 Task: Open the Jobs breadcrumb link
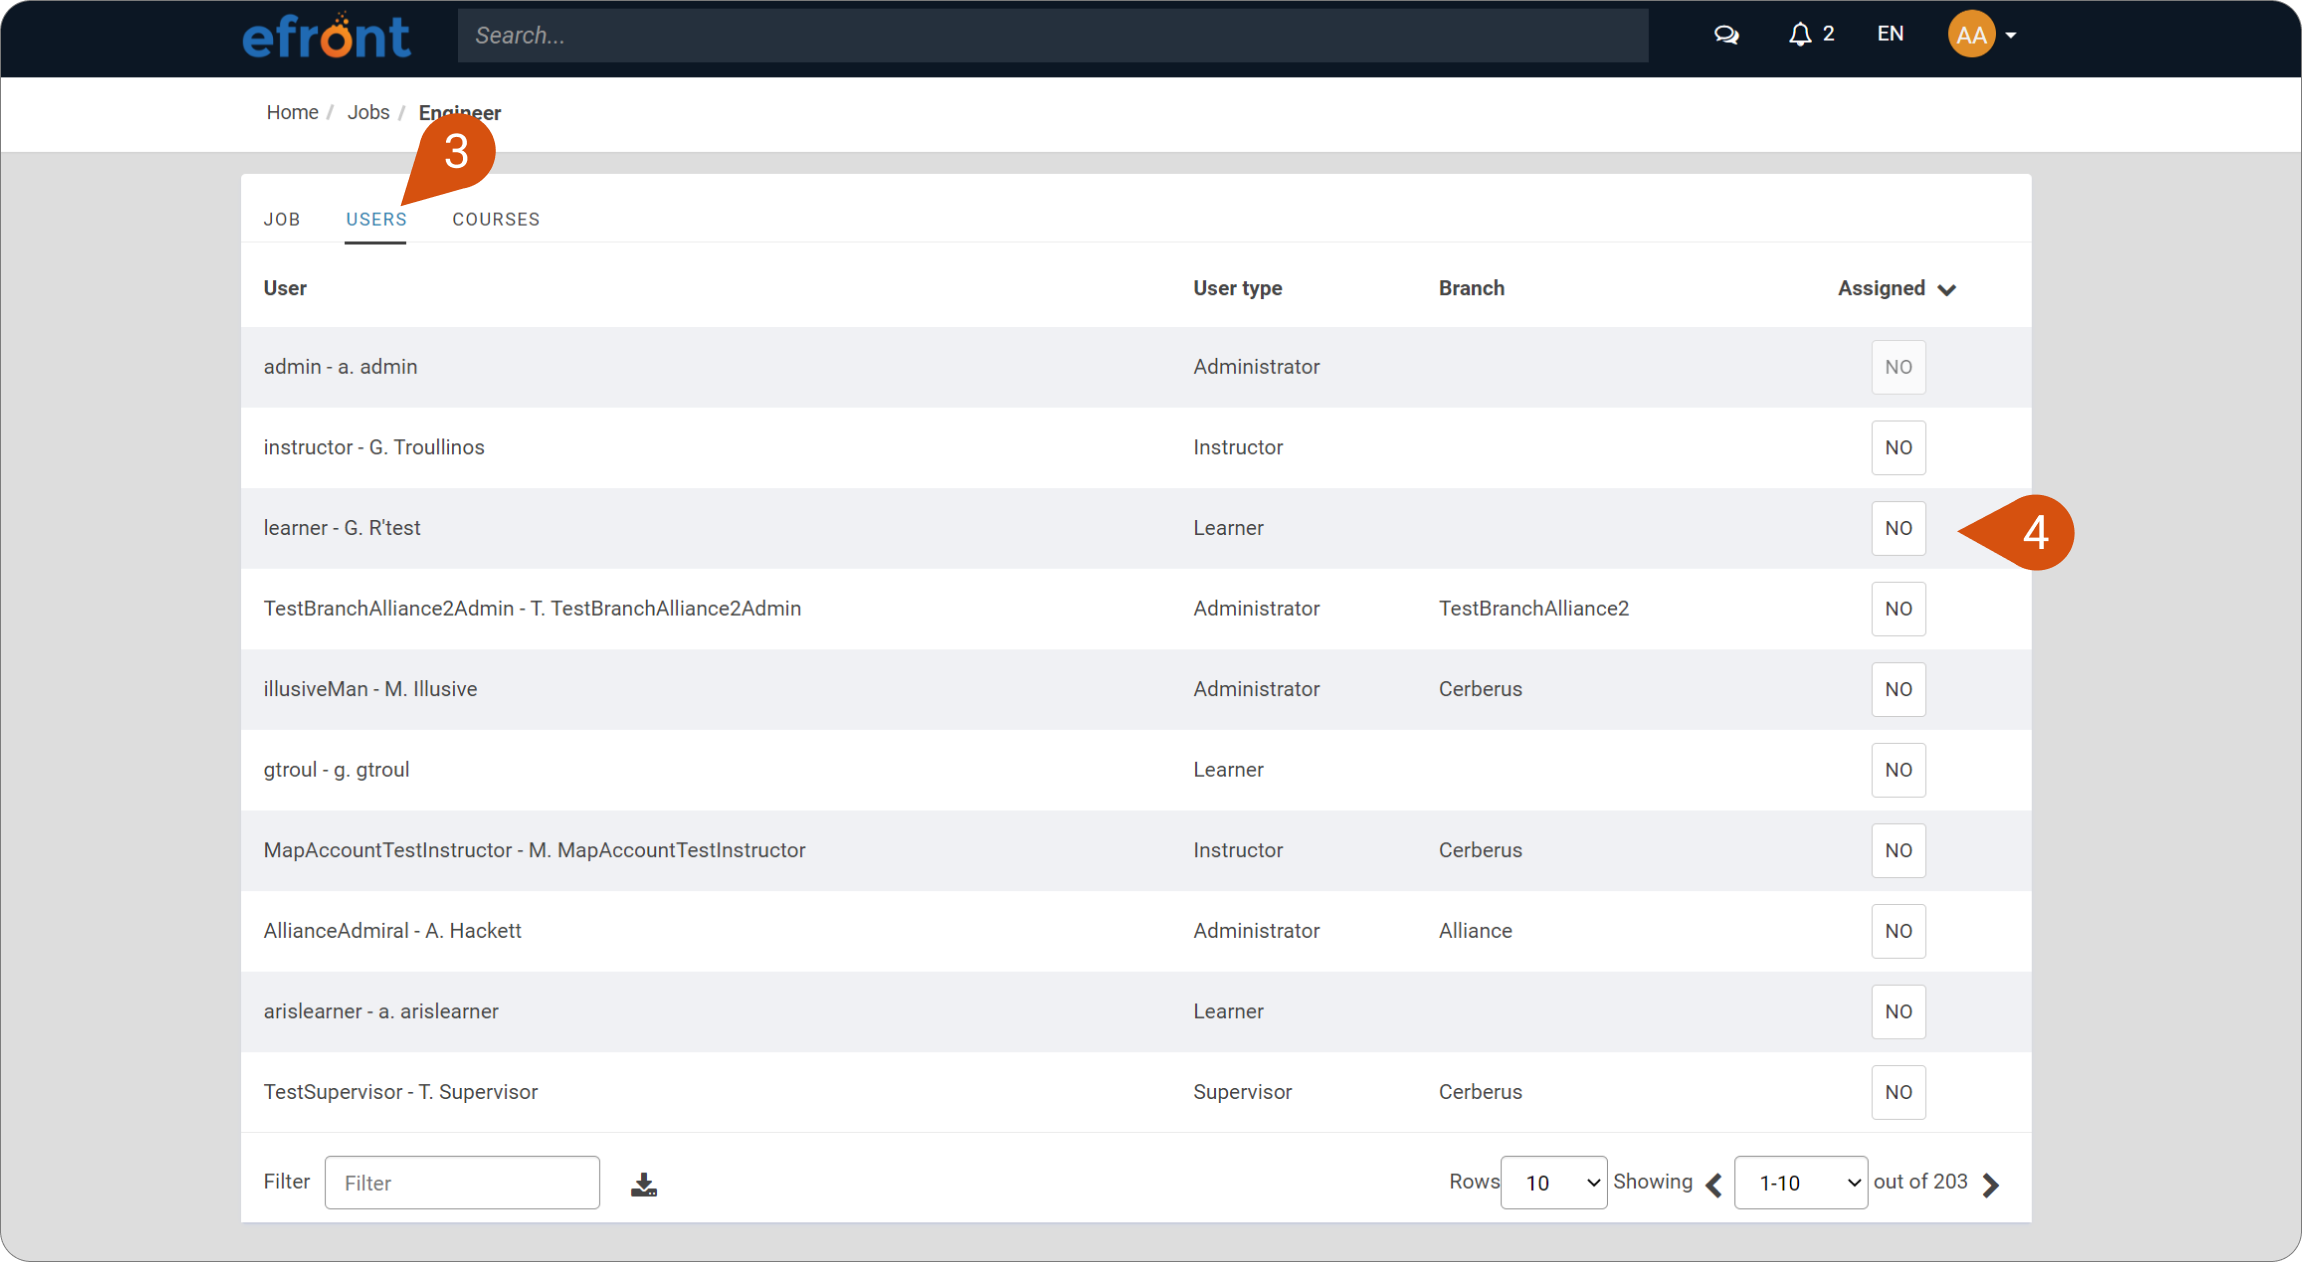[x=368, y=112]
